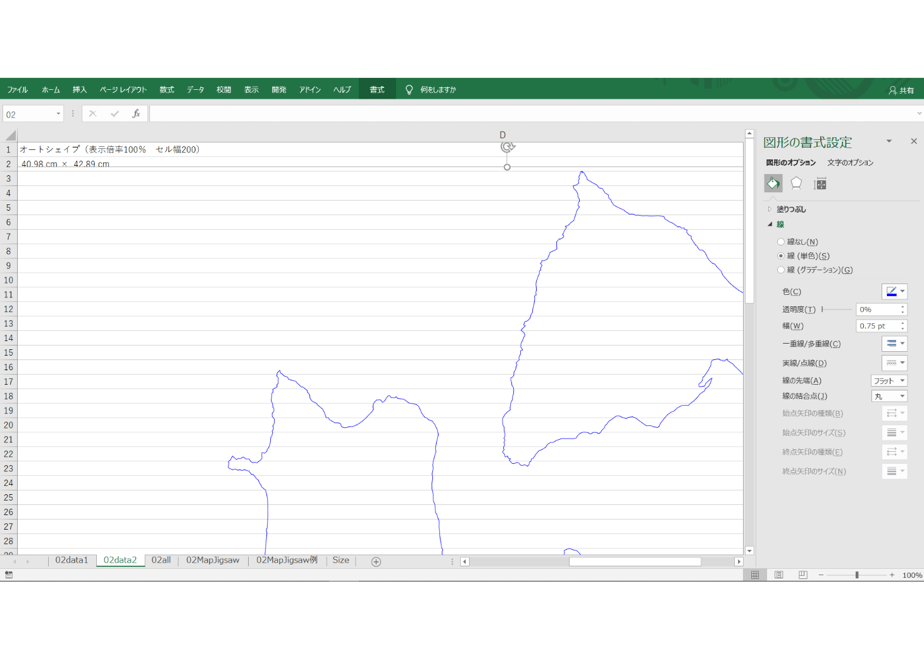Click the insert function fx icon

(x=136, y=114)
